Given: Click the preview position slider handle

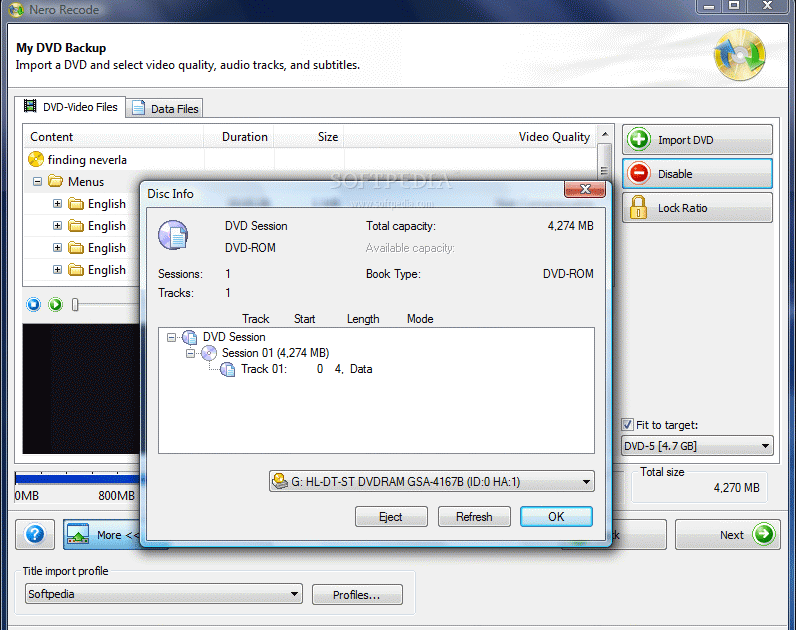Looking at the screenshot, I should pyautogui.click(x=75, y=305).
